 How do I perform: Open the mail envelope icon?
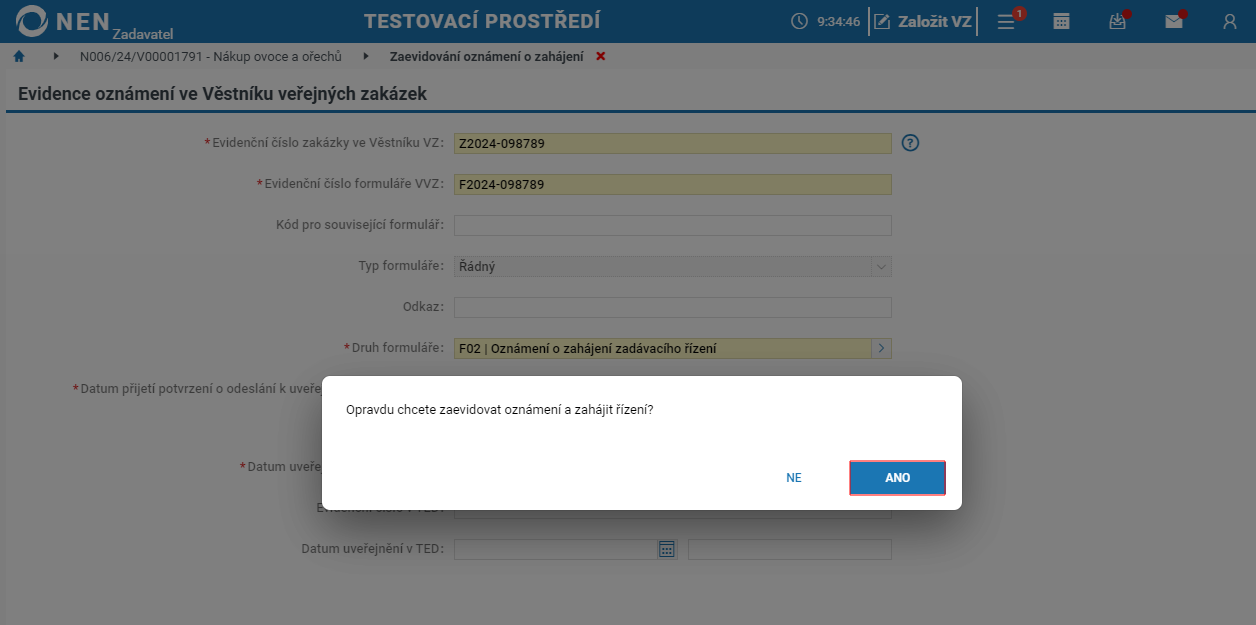1174,21
